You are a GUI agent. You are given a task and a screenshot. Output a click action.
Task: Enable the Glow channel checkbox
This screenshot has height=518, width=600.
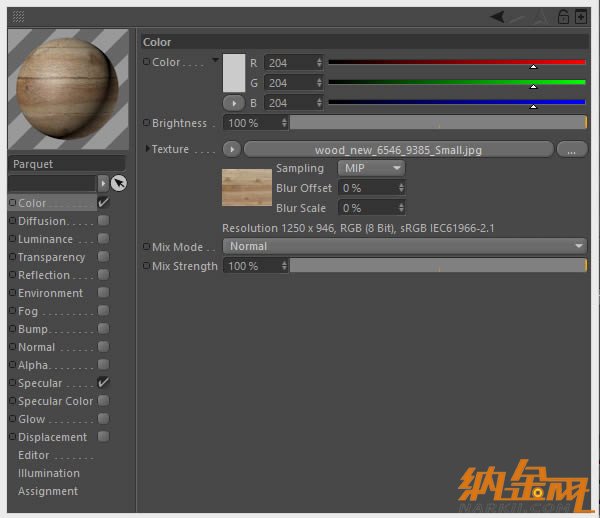(103, 418)
